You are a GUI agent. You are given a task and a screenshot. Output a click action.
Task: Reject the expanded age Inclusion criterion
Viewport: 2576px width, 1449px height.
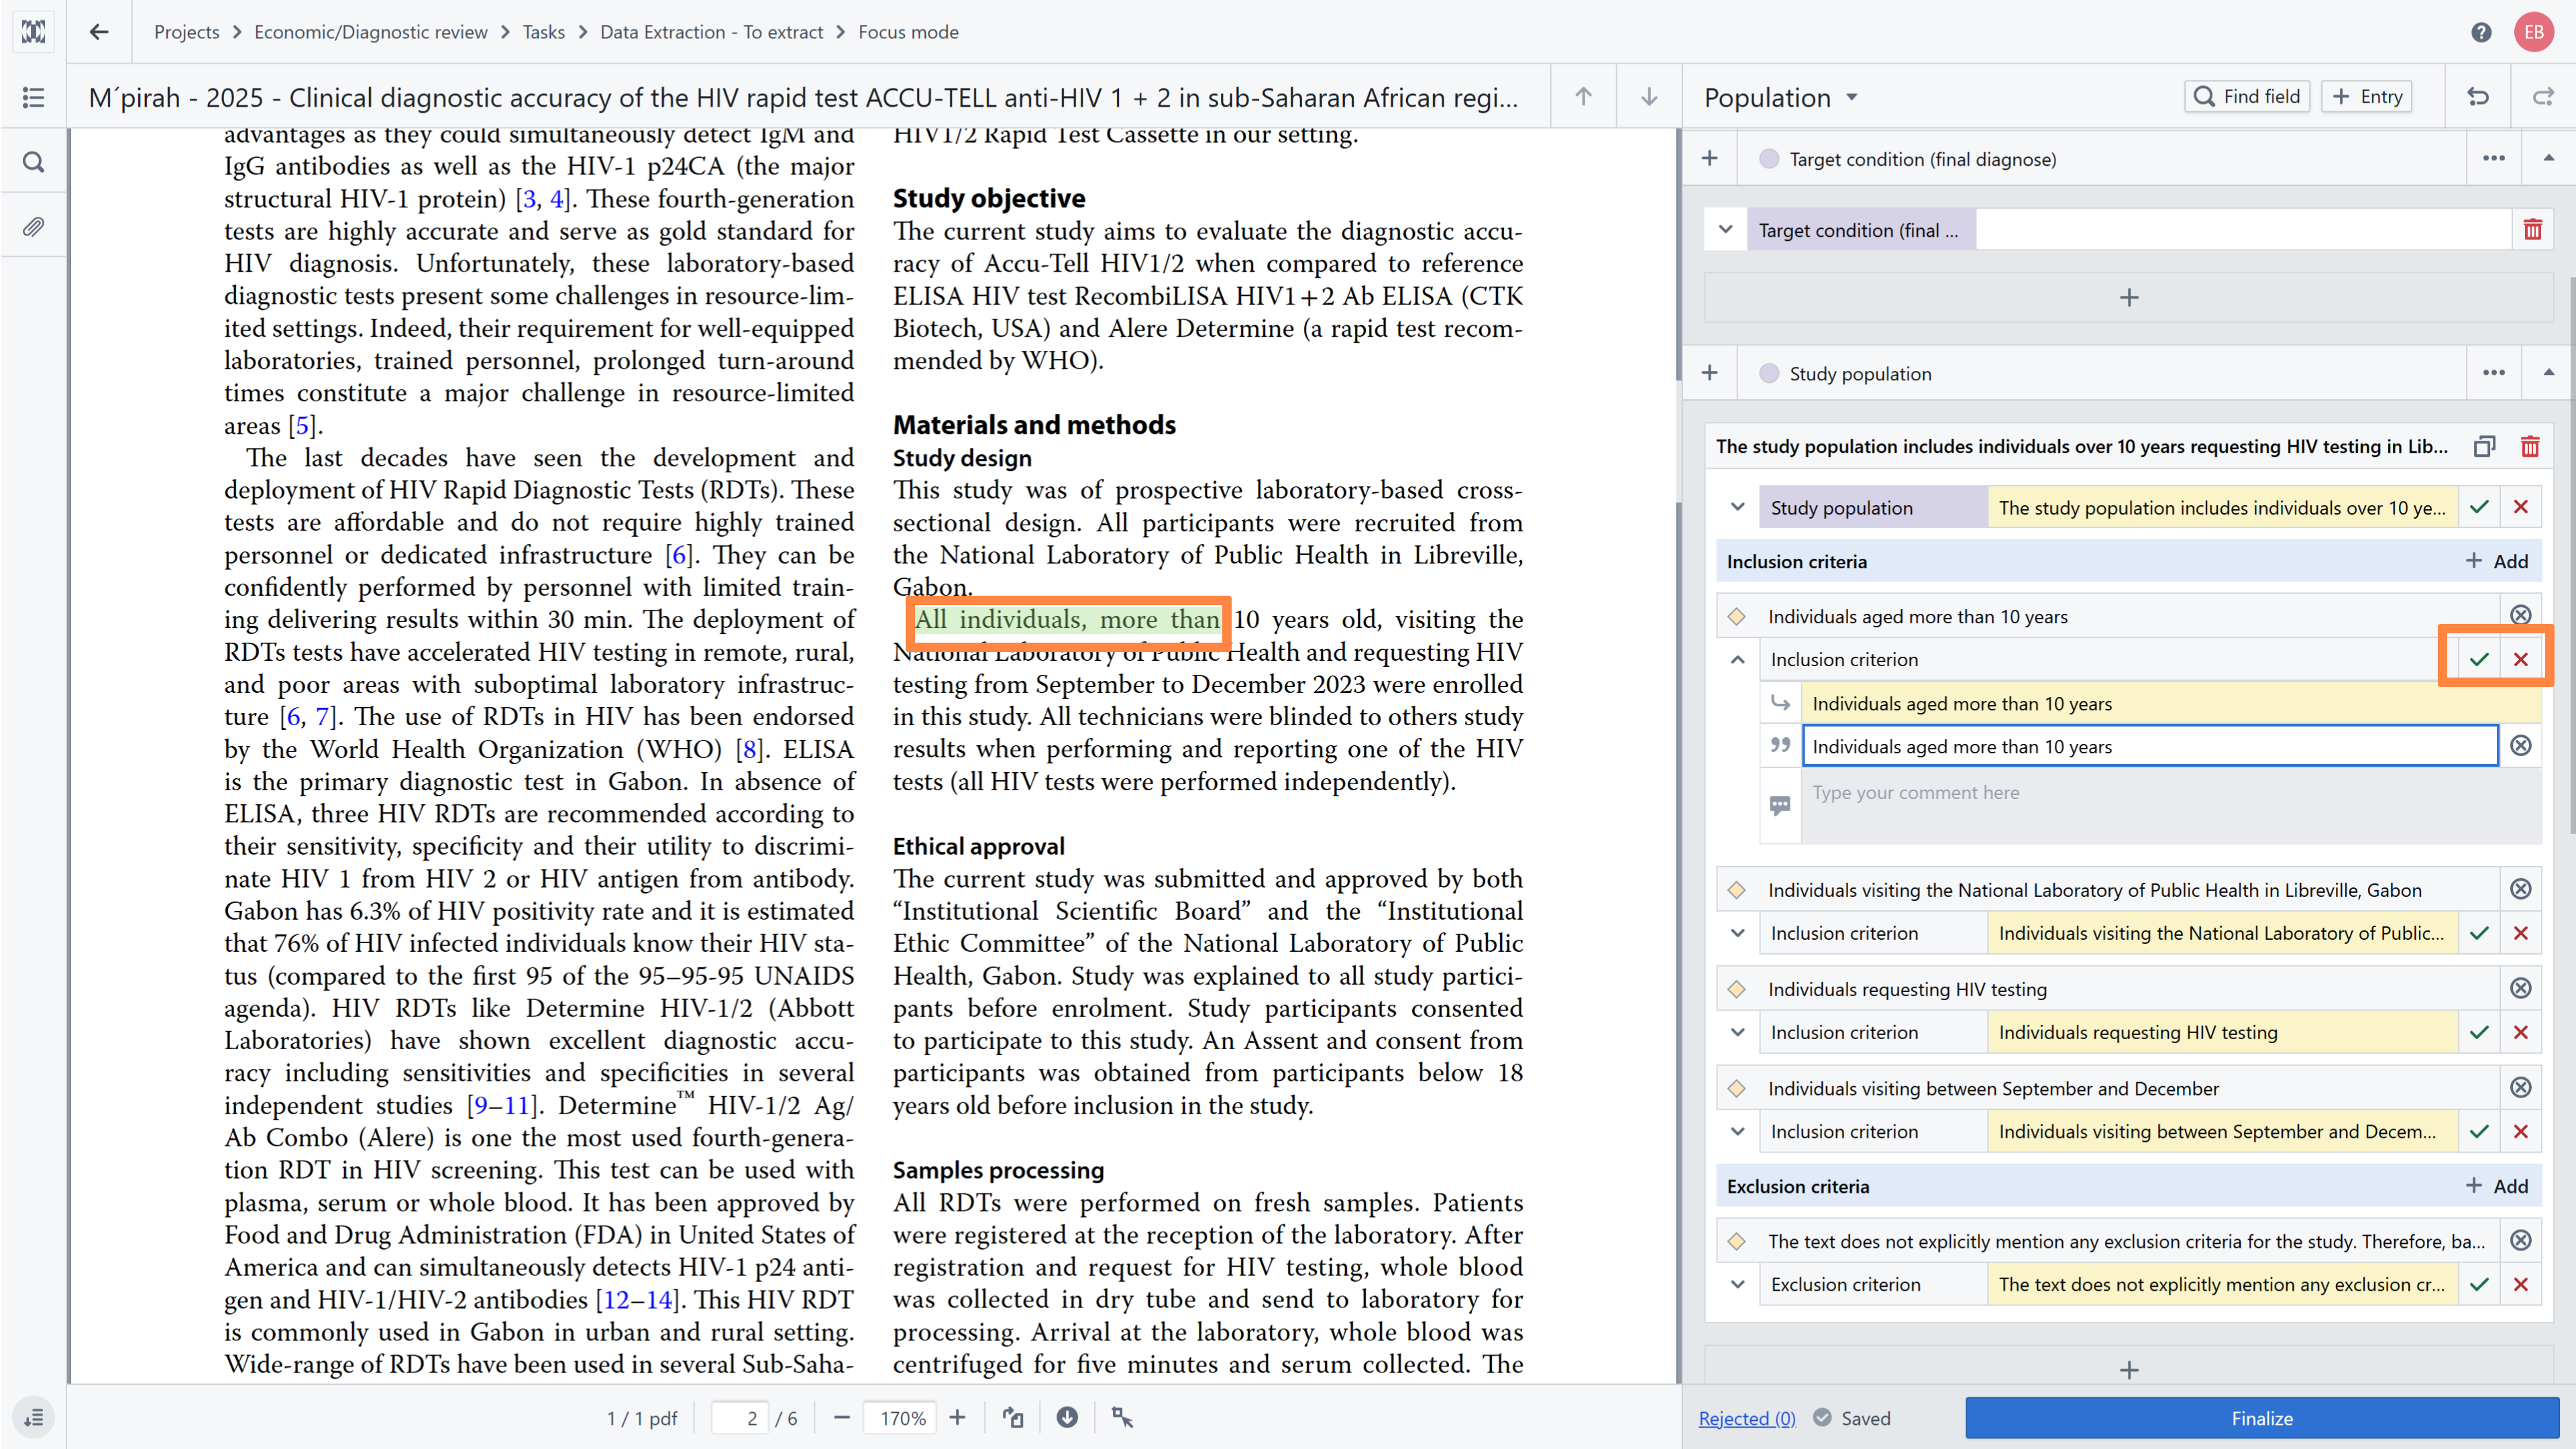[2521, 659]
